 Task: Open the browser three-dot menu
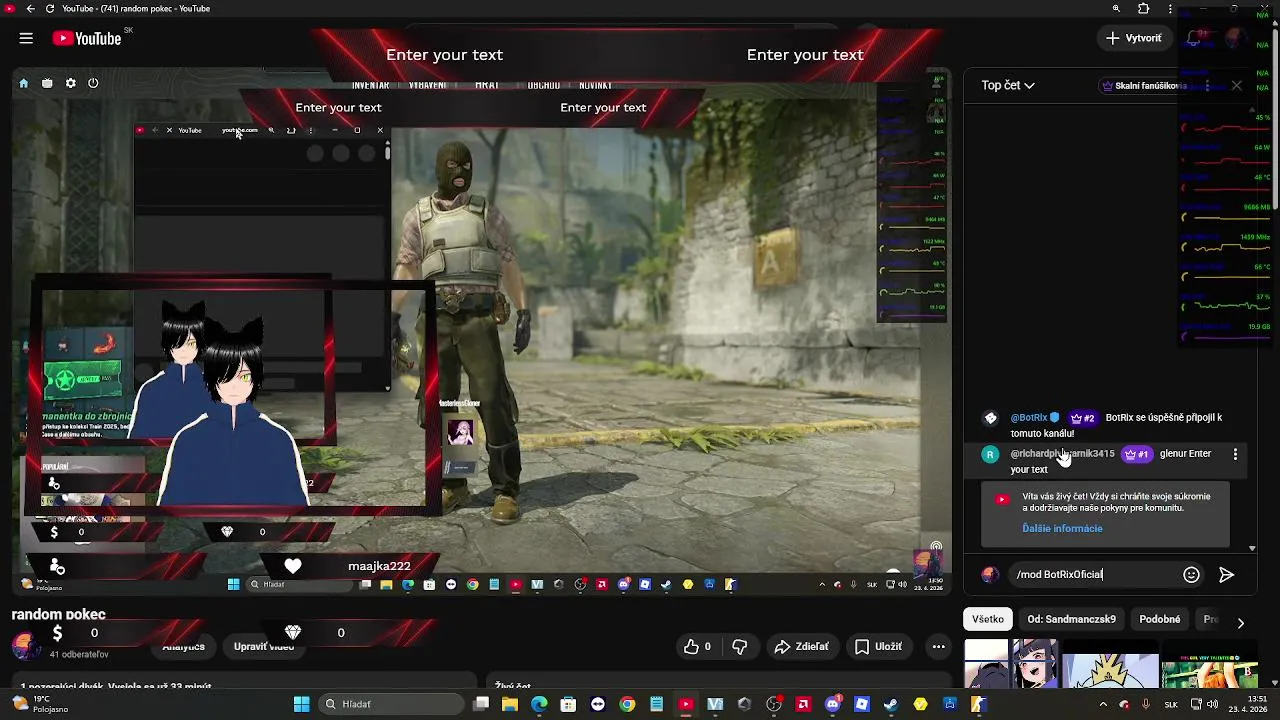(x=1172, y=9)
